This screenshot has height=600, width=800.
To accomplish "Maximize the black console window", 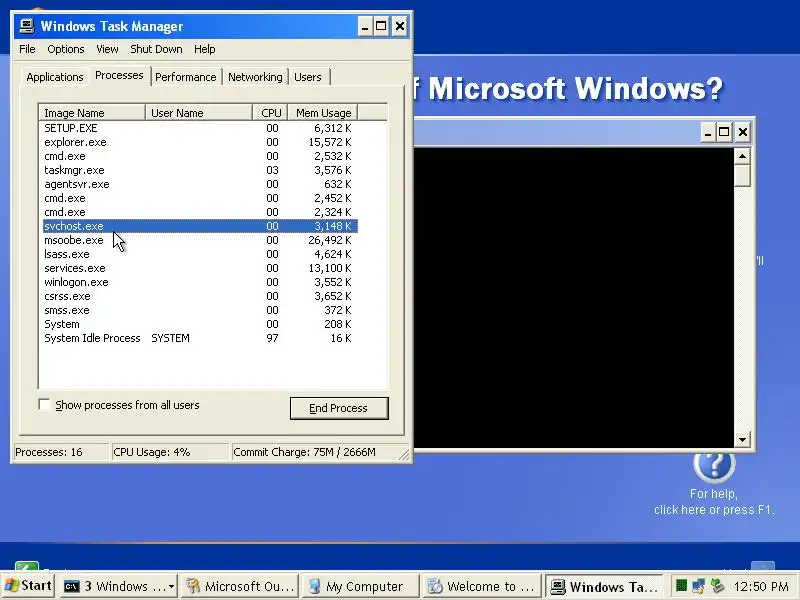I will pos(724,133).
